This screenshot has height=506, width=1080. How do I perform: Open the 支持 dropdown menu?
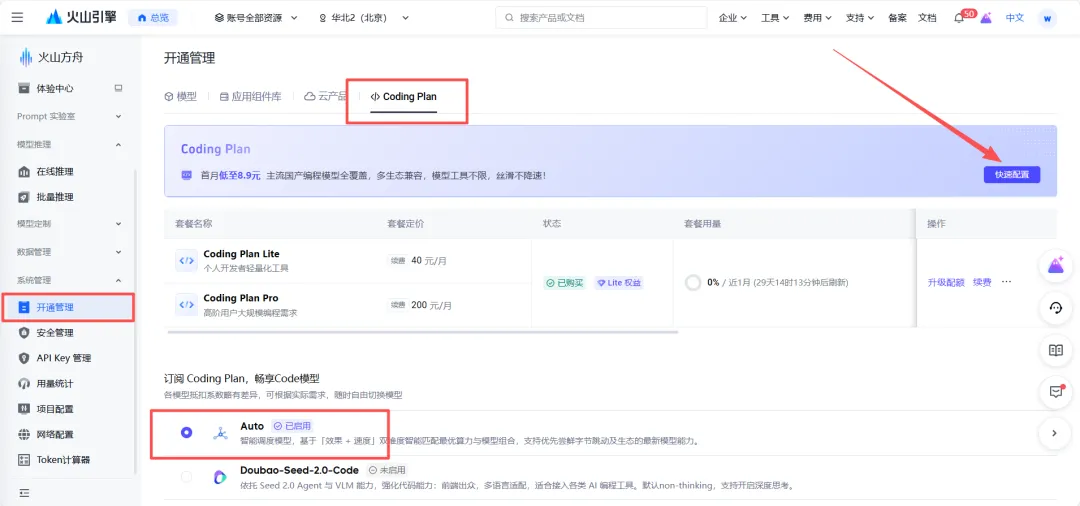point(860,18)
